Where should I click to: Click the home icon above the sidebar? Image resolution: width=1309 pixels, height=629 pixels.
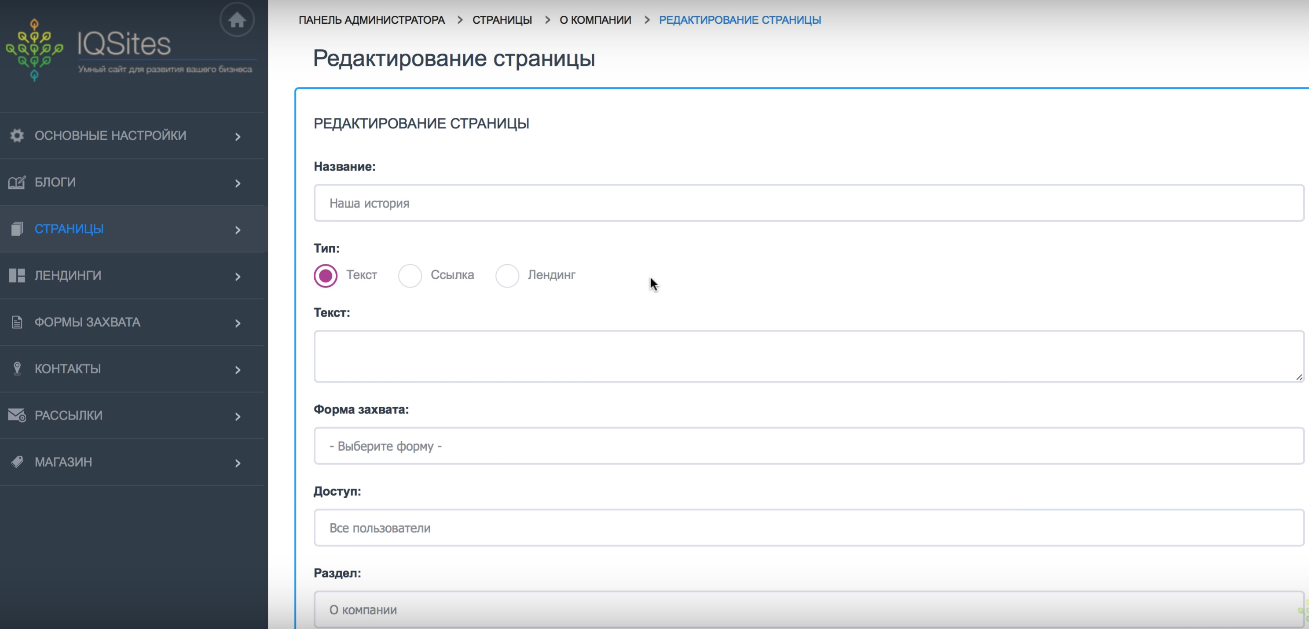click(237, 19)
